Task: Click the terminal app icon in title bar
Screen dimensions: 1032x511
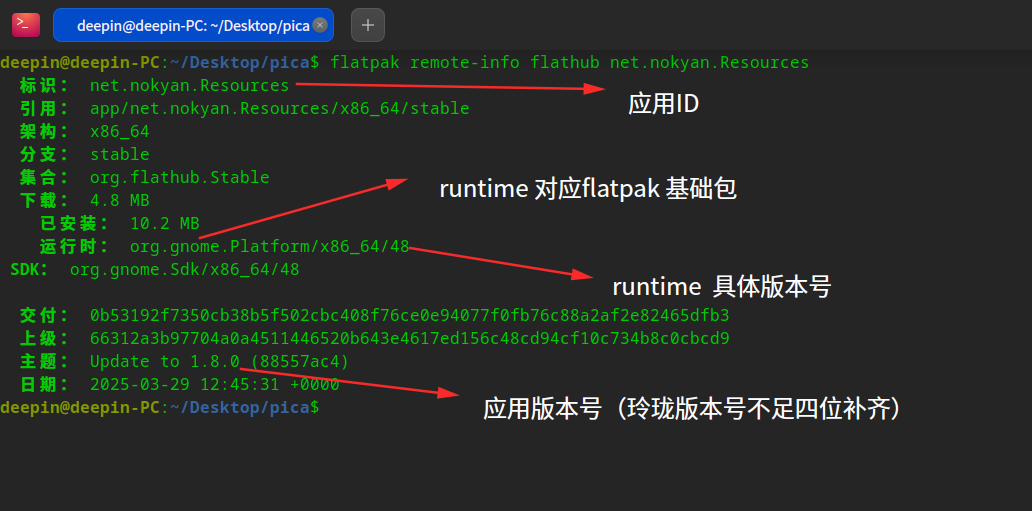Action: tap(26, 24)
